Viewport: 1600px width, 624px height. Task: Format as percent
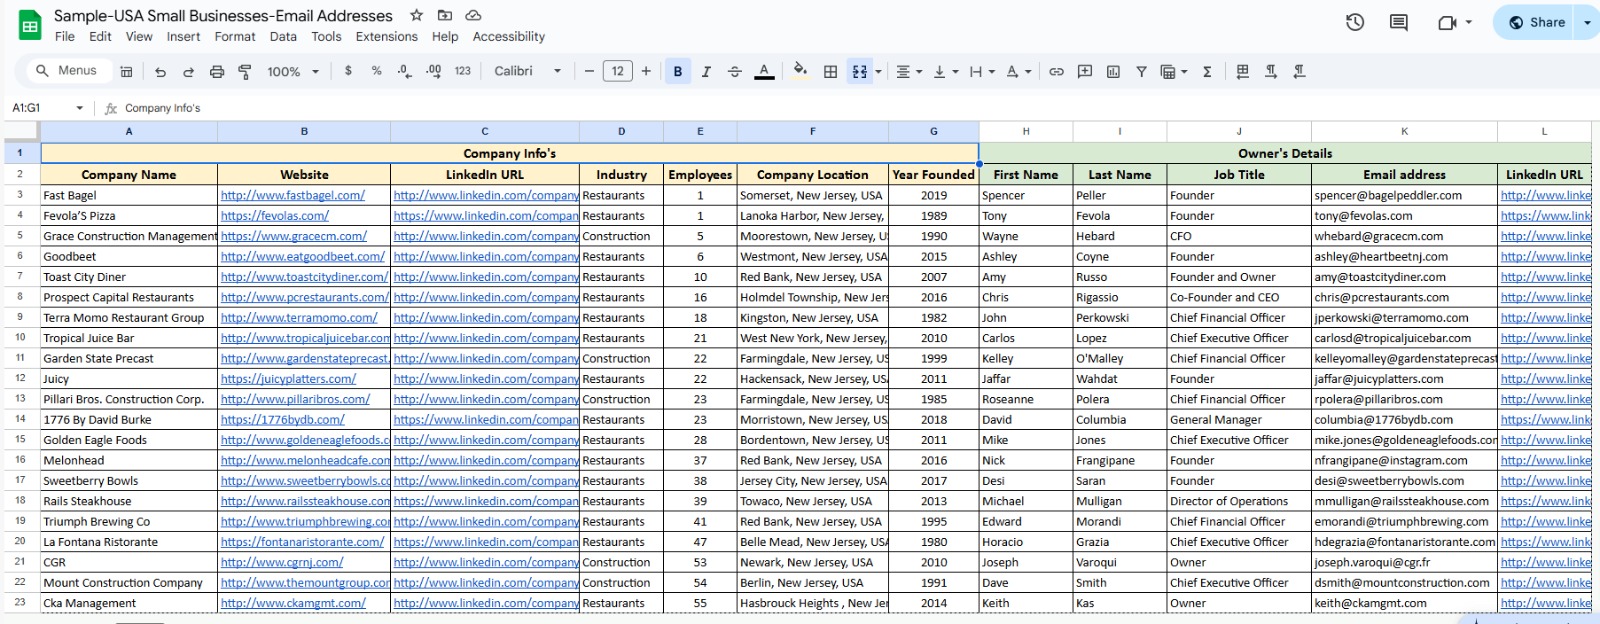(376, 71)
